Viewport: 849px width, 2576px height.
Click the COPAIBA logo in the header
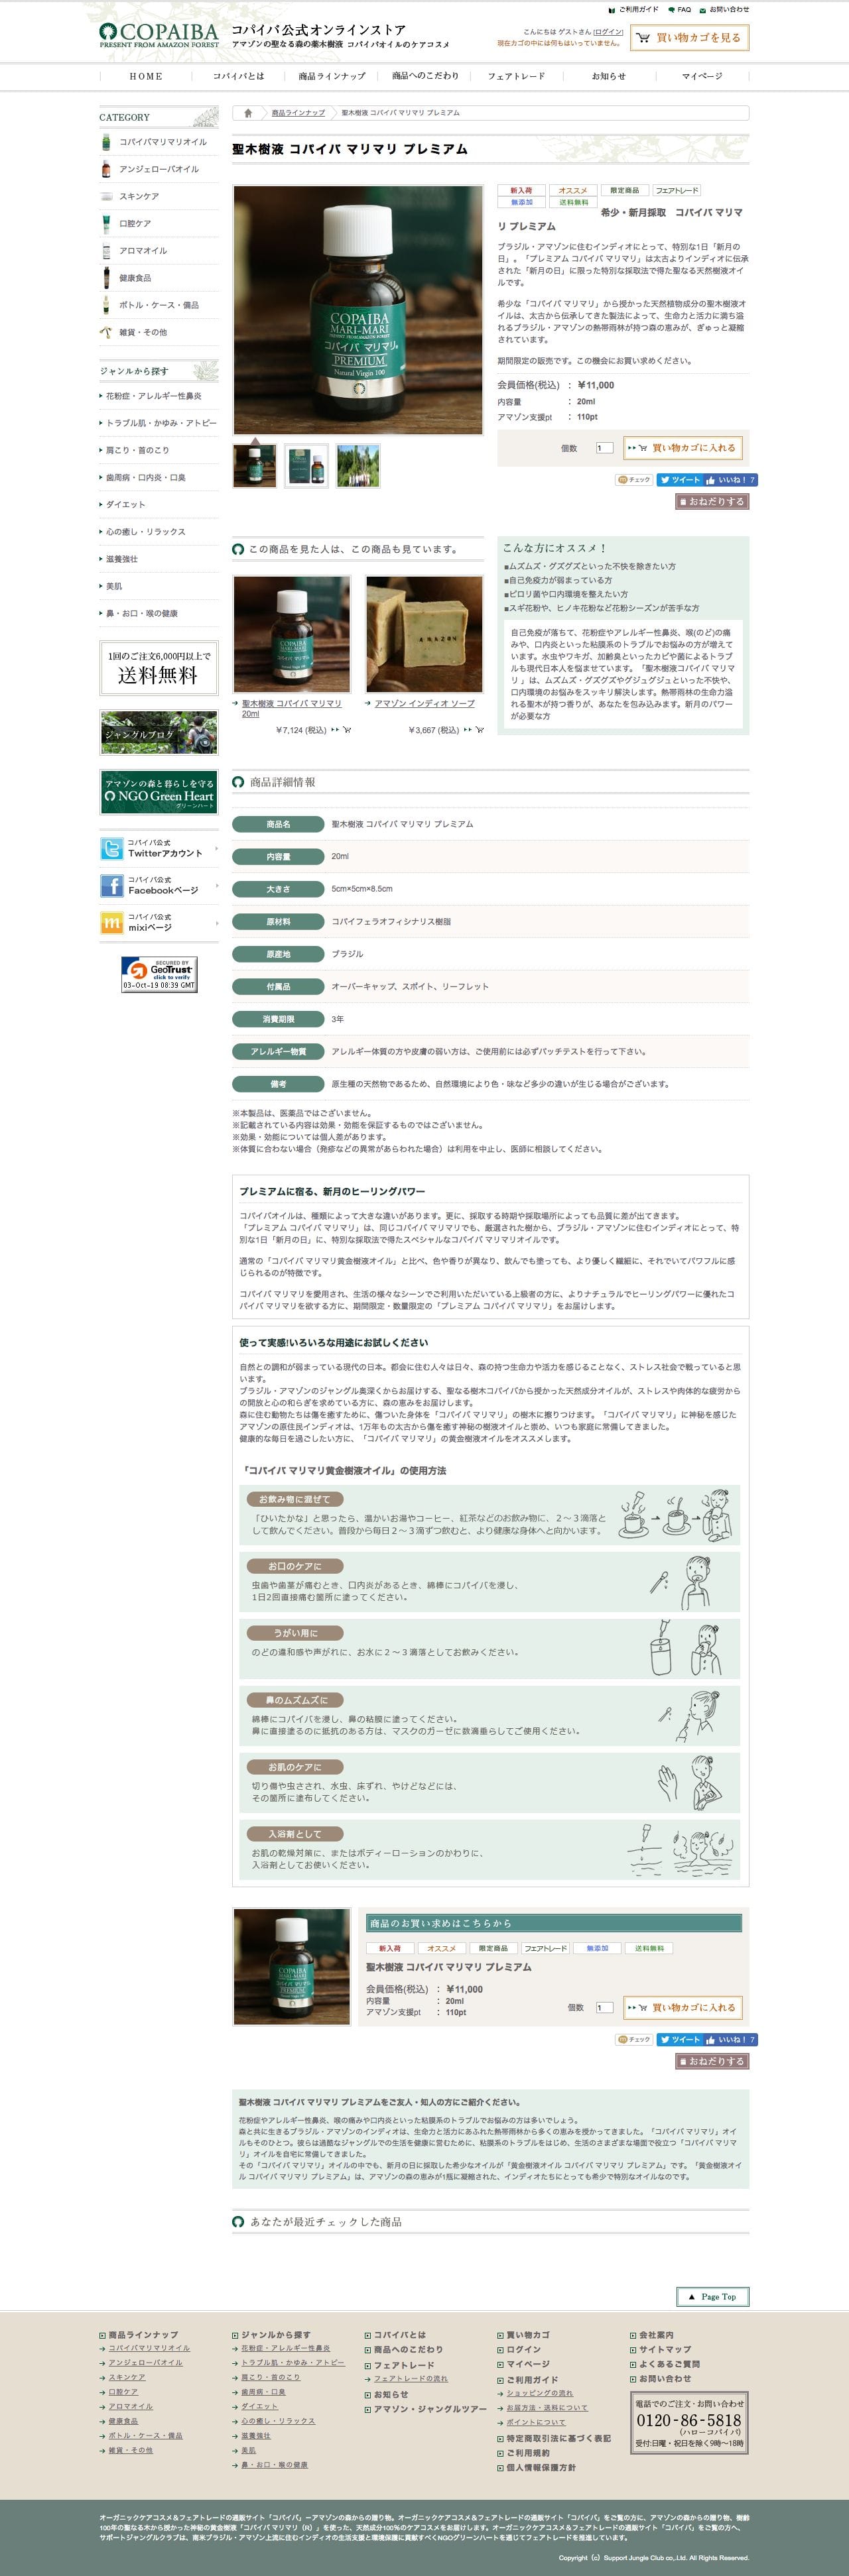[x=159, y=36]
